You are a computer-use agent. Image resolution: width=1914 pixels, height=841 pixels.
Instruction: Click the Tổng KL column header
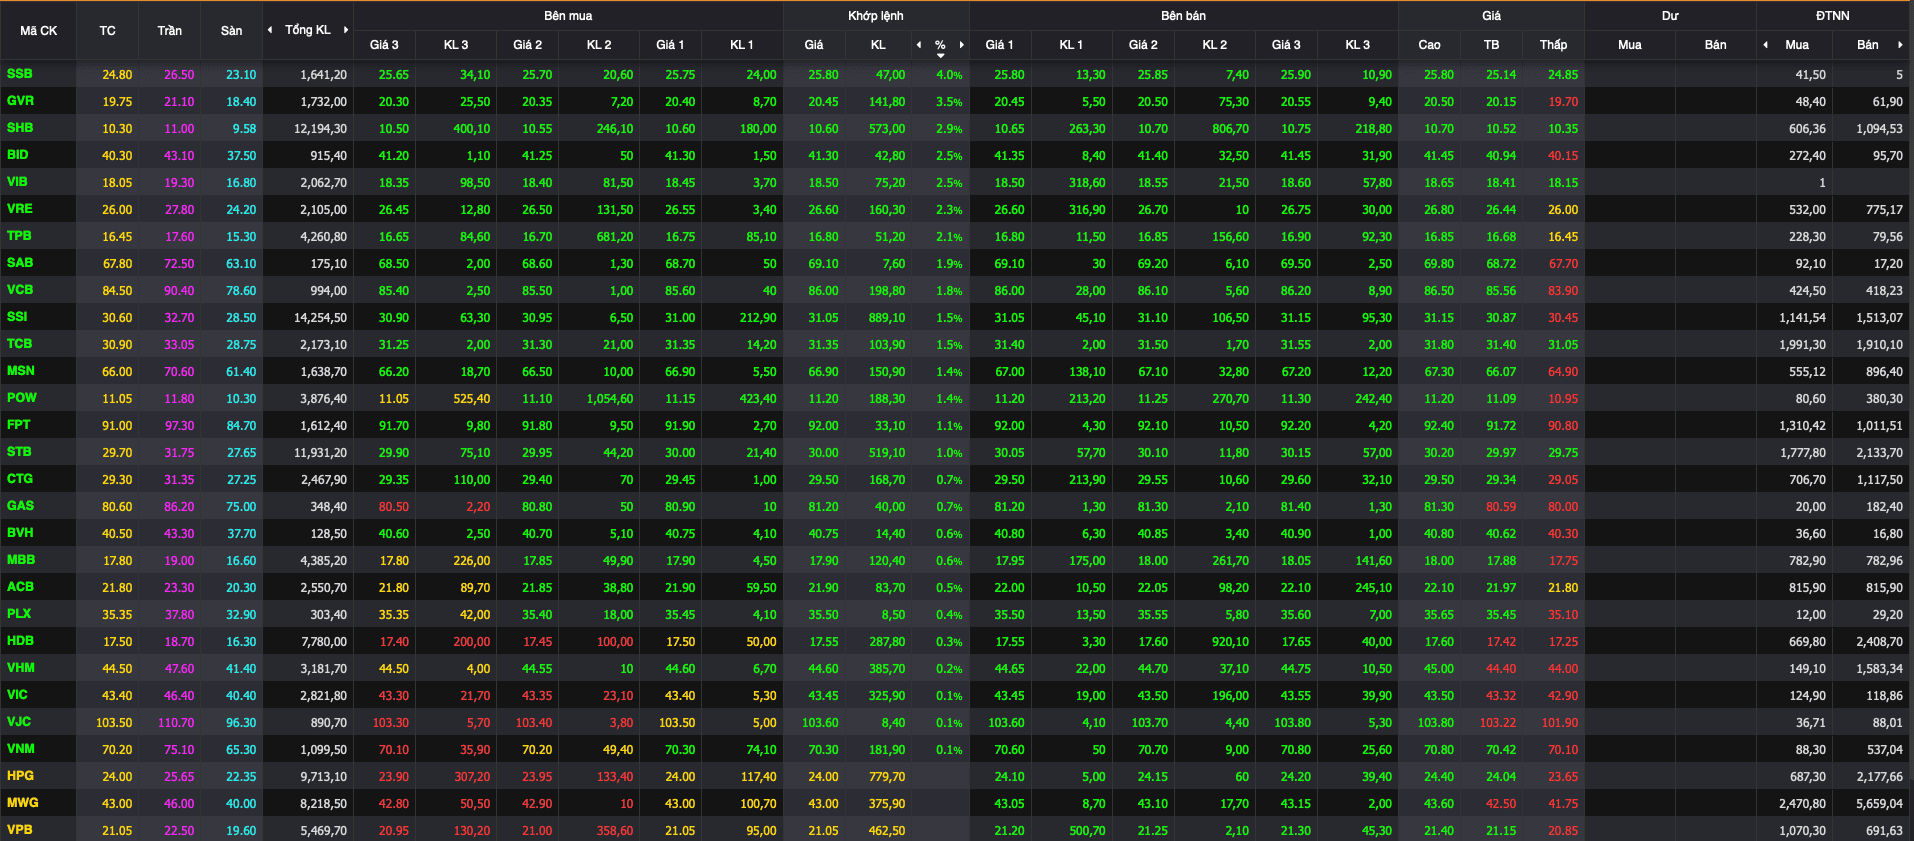pos(308,30)
